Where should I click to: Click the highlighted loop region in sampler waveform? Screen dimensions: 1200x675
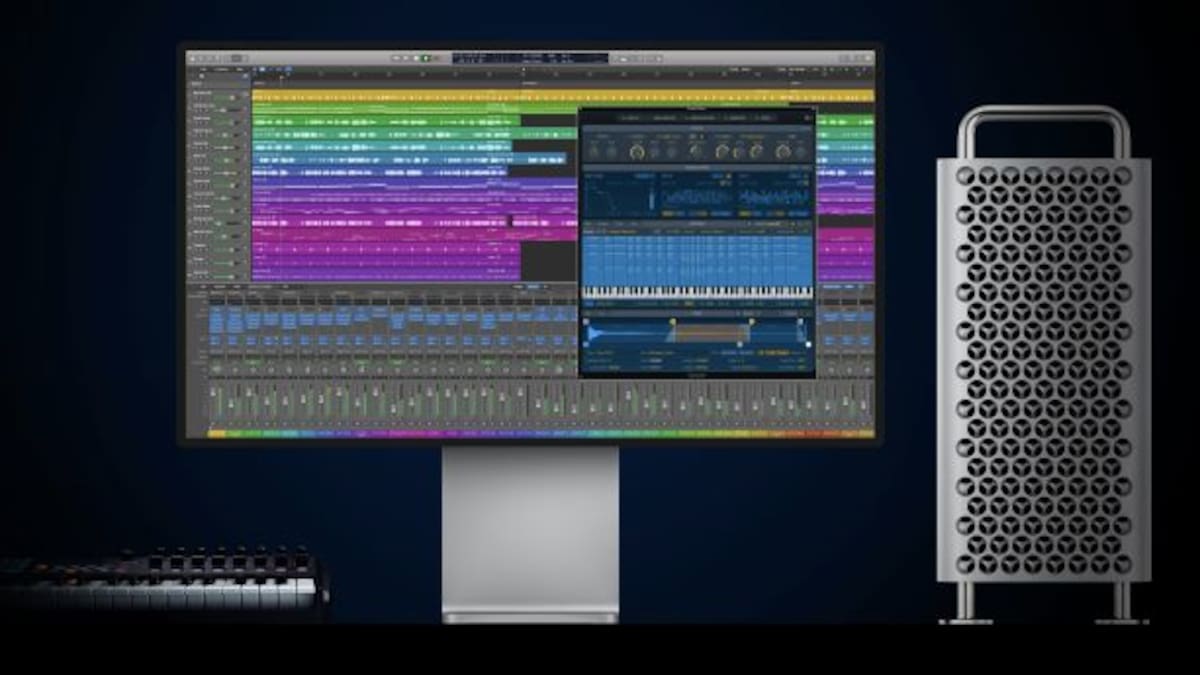[710, 334]
